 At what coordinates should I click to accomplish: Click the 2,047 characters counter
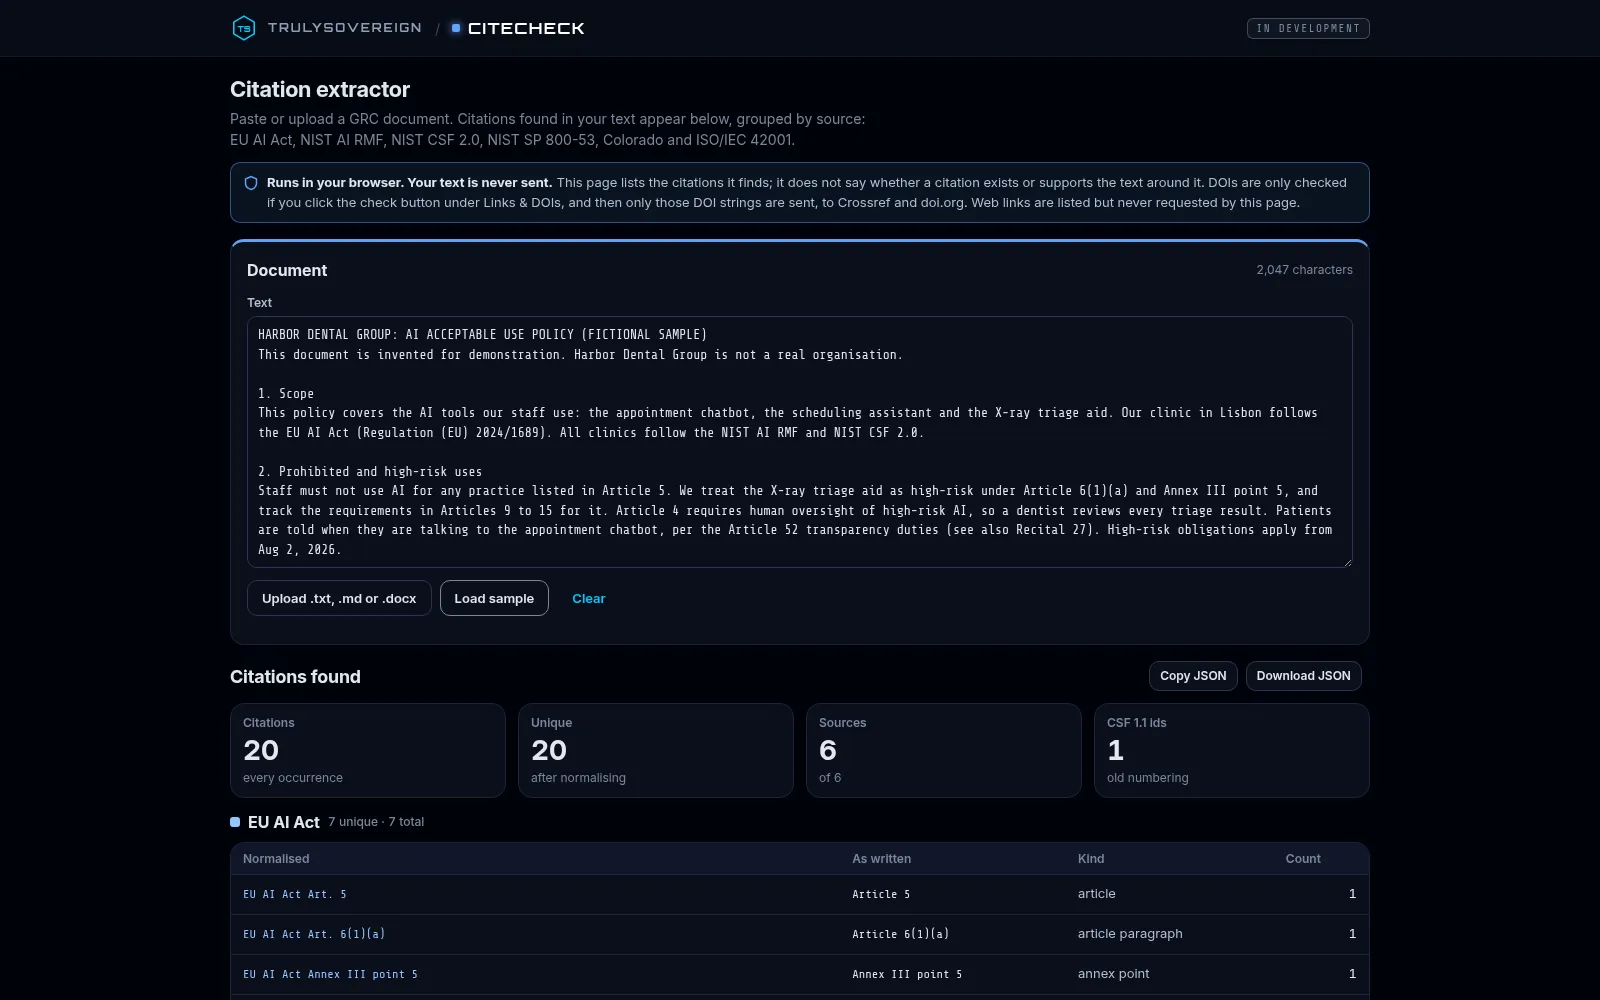(x=1304, y=270)
